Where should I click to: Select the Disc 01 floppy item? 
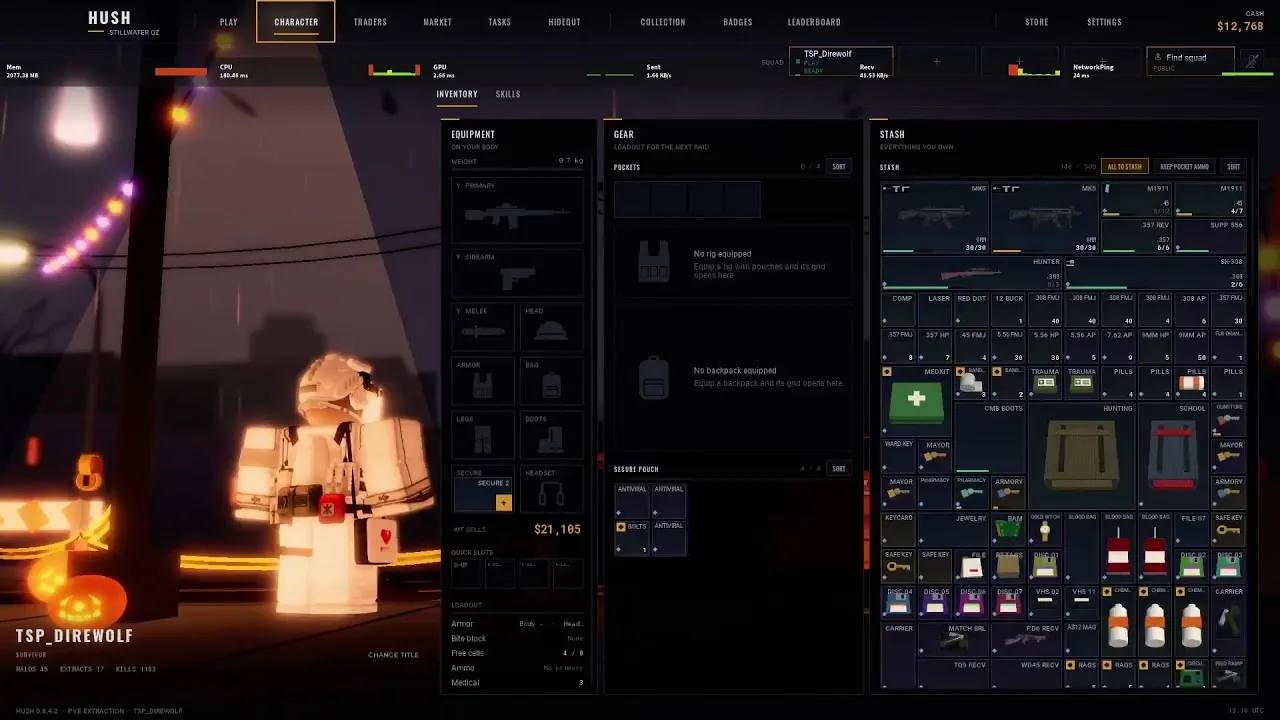click(1044, 566)
